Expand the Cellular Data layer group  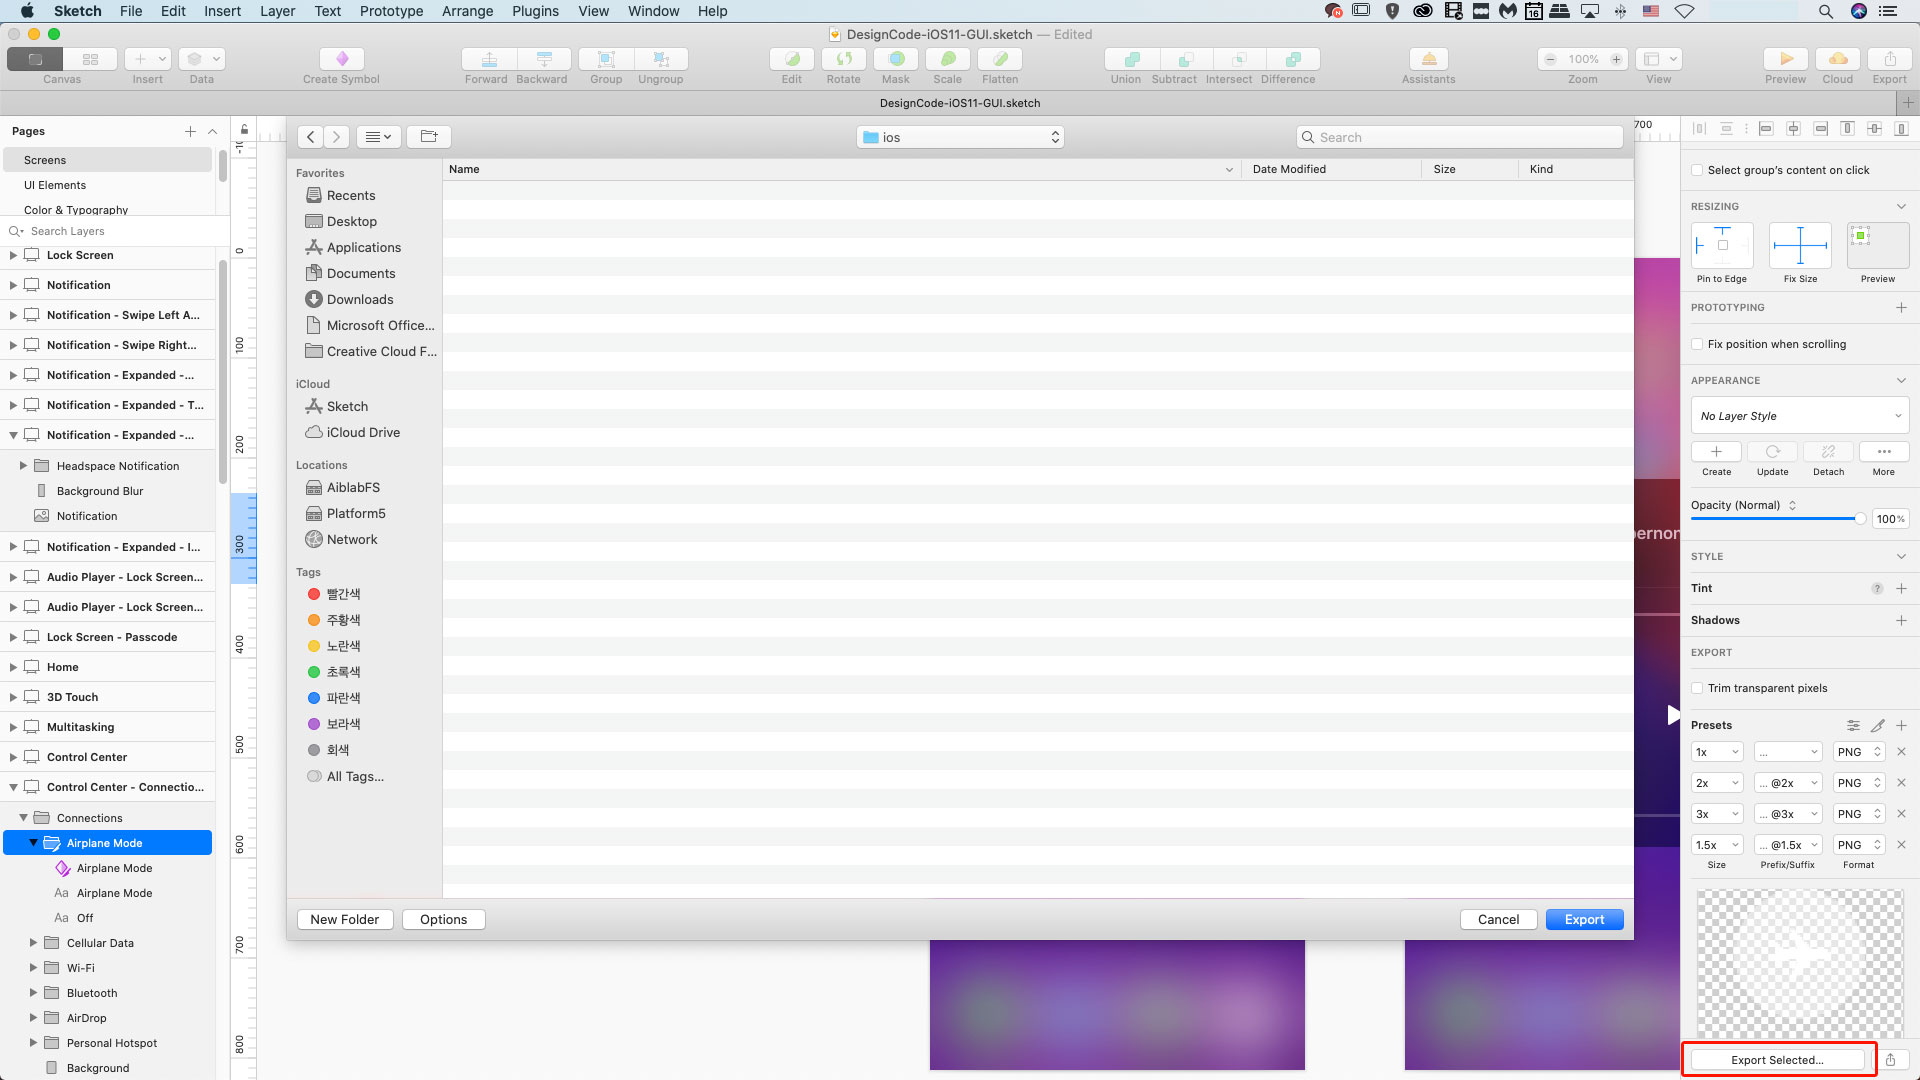point(33,943)
